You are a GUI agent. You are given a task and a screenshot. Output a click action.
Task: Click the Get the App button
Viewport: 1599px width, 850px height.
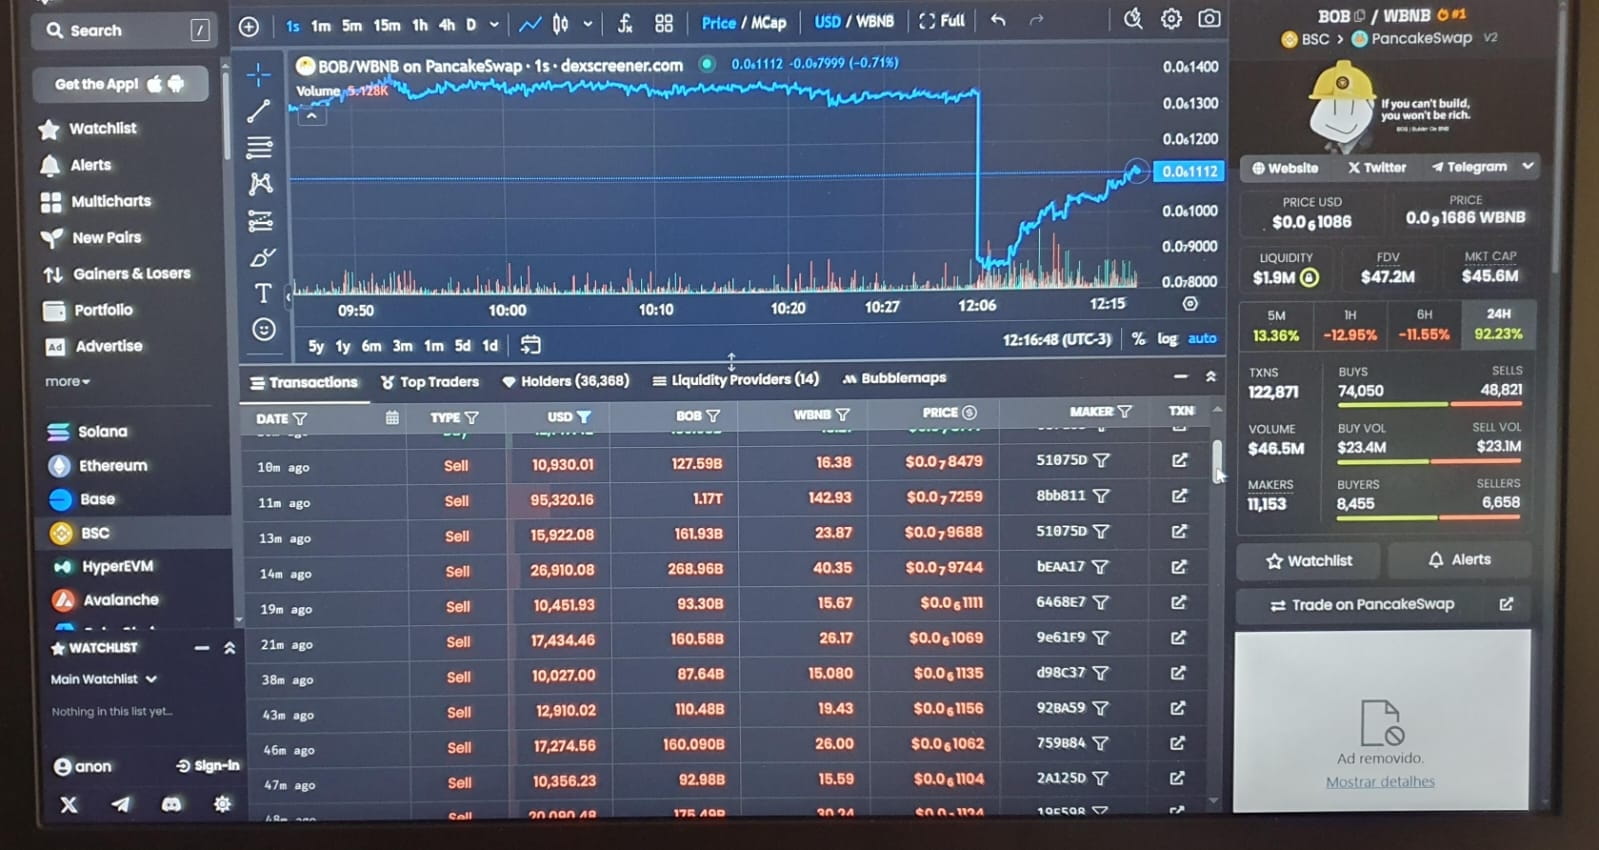pyautogui.click(x=120, y=84)
